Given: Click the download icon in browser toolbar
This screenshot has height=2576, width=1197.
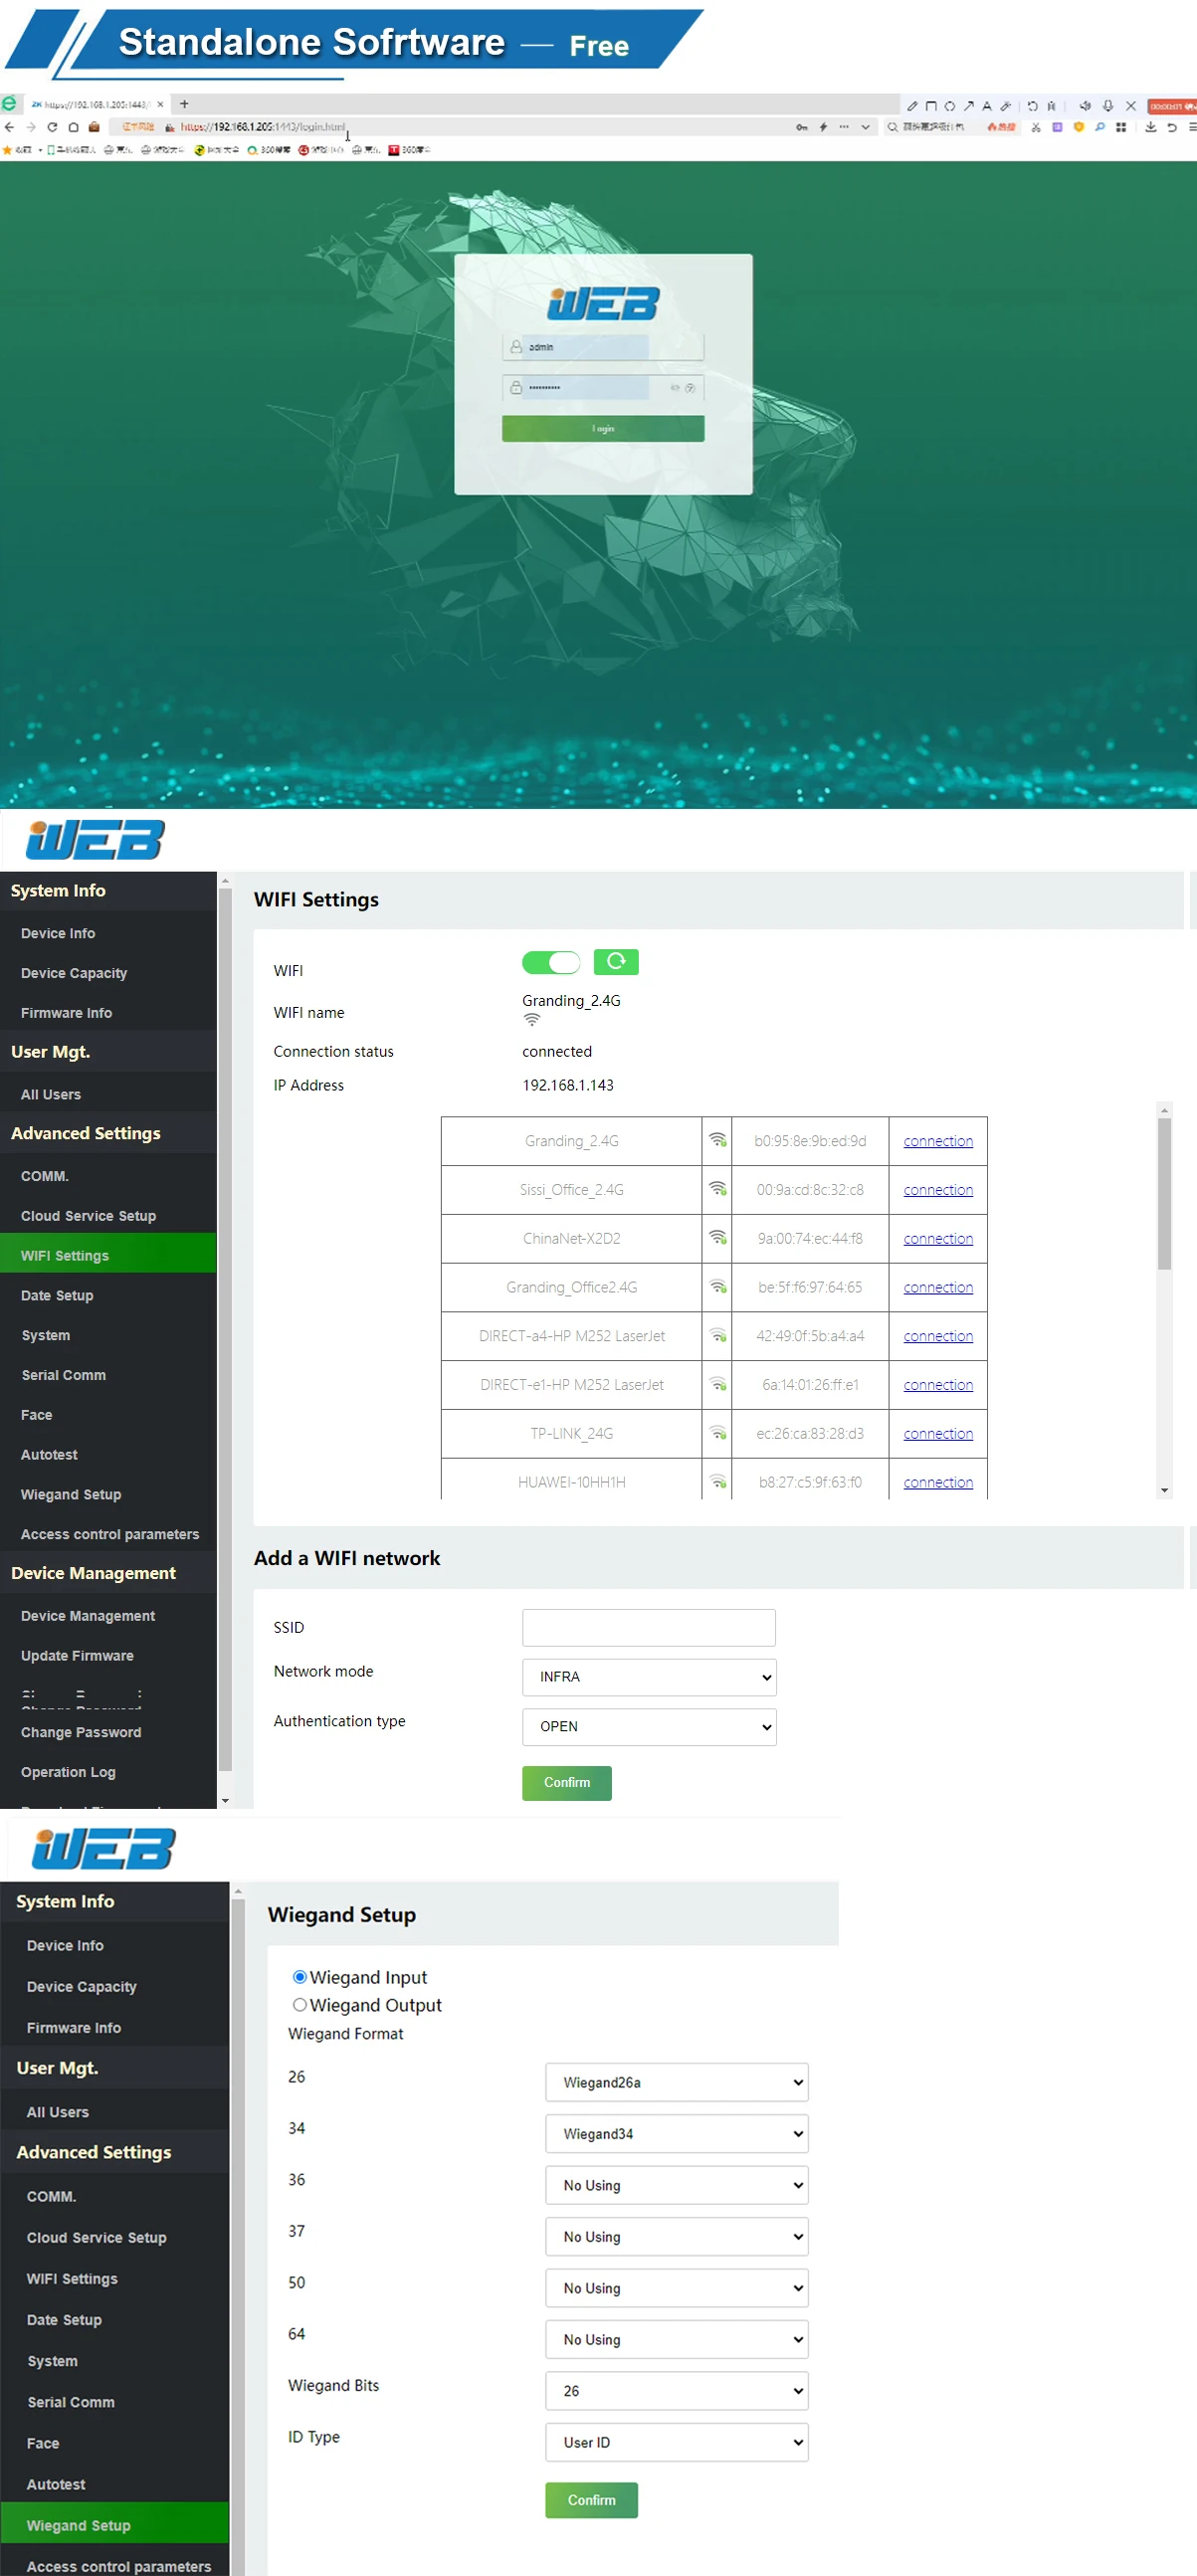Looking at the screenshot, I should (1150, 127).
